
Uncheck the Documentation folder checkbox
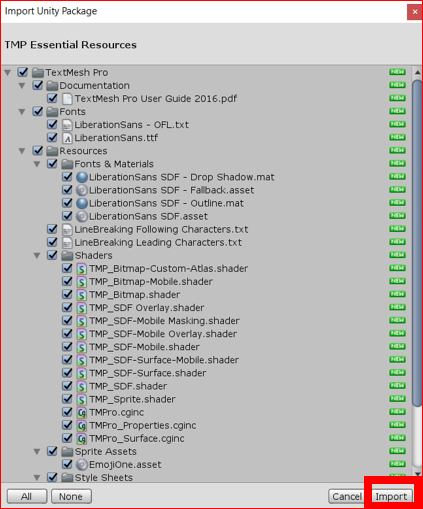pos(38,85)
